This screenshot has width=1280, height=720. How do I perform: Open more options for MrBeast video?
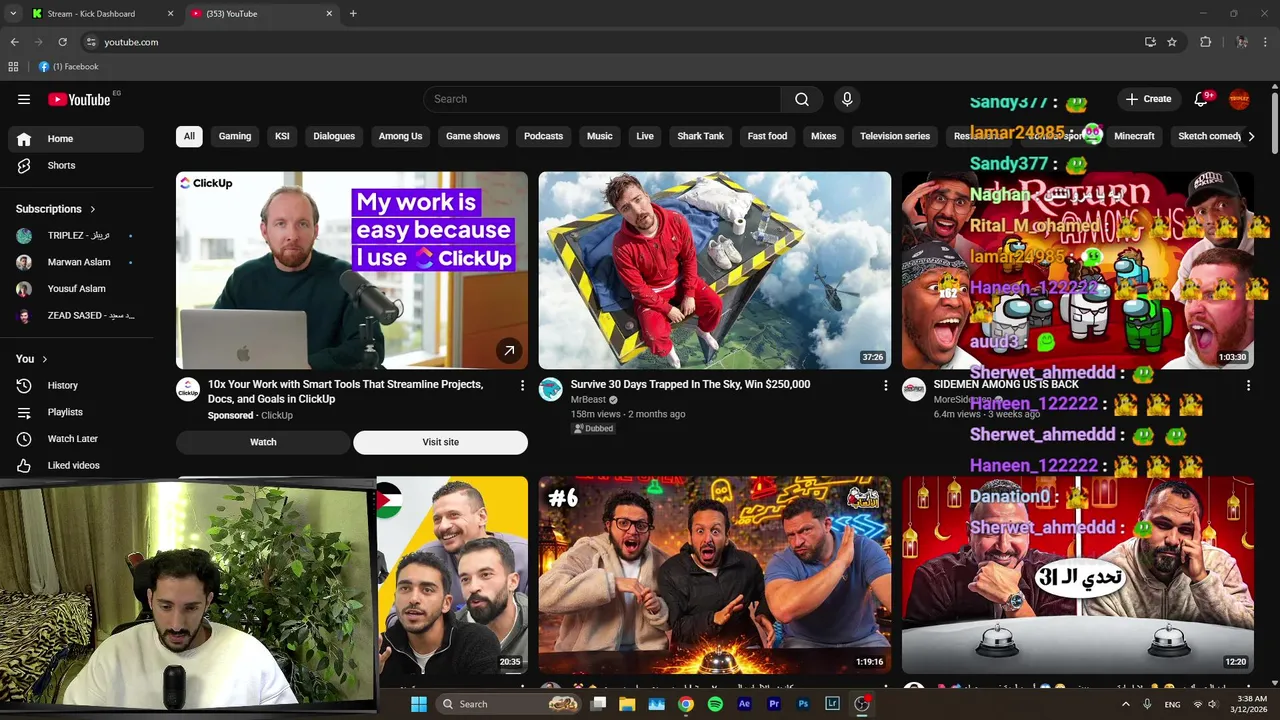(x=885, y=385)
